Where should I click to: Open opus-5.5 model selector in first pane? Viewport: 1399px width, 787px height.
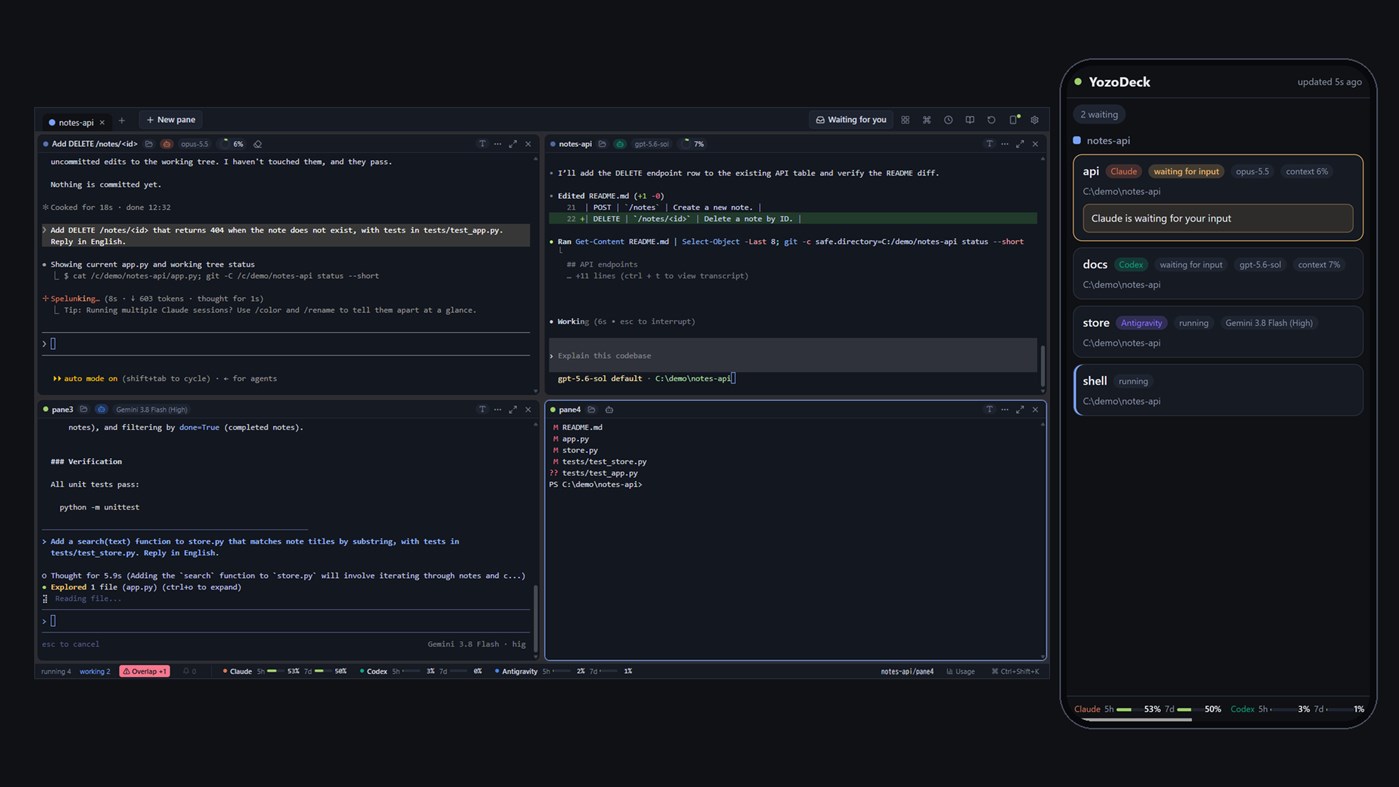pyautogui.click(x=195, y=144)
